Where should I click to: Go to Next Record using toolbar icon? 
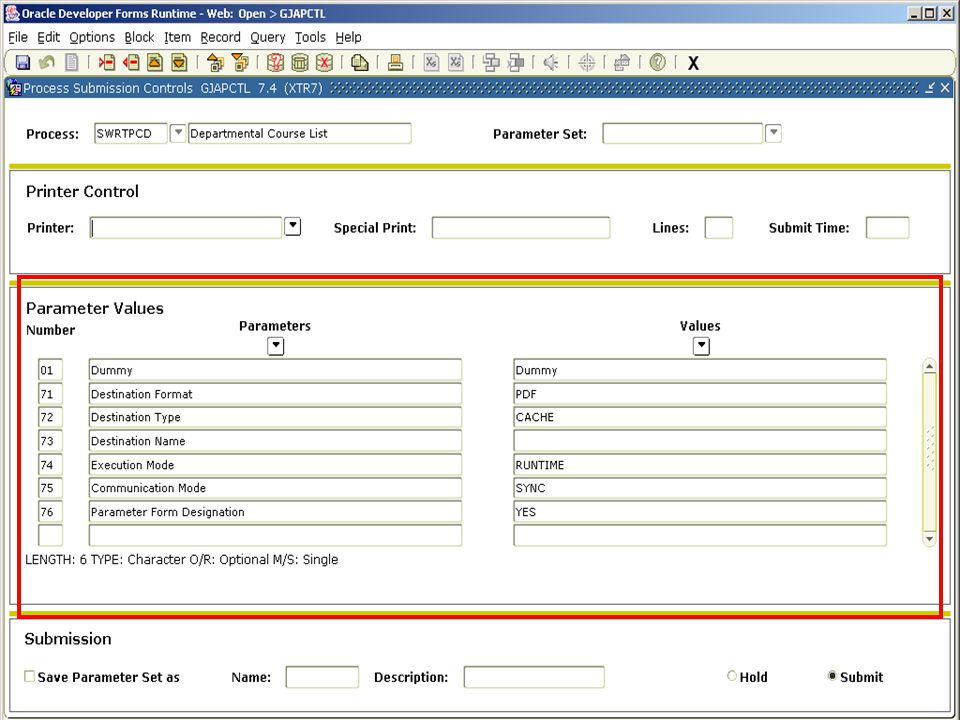point(179,62)
